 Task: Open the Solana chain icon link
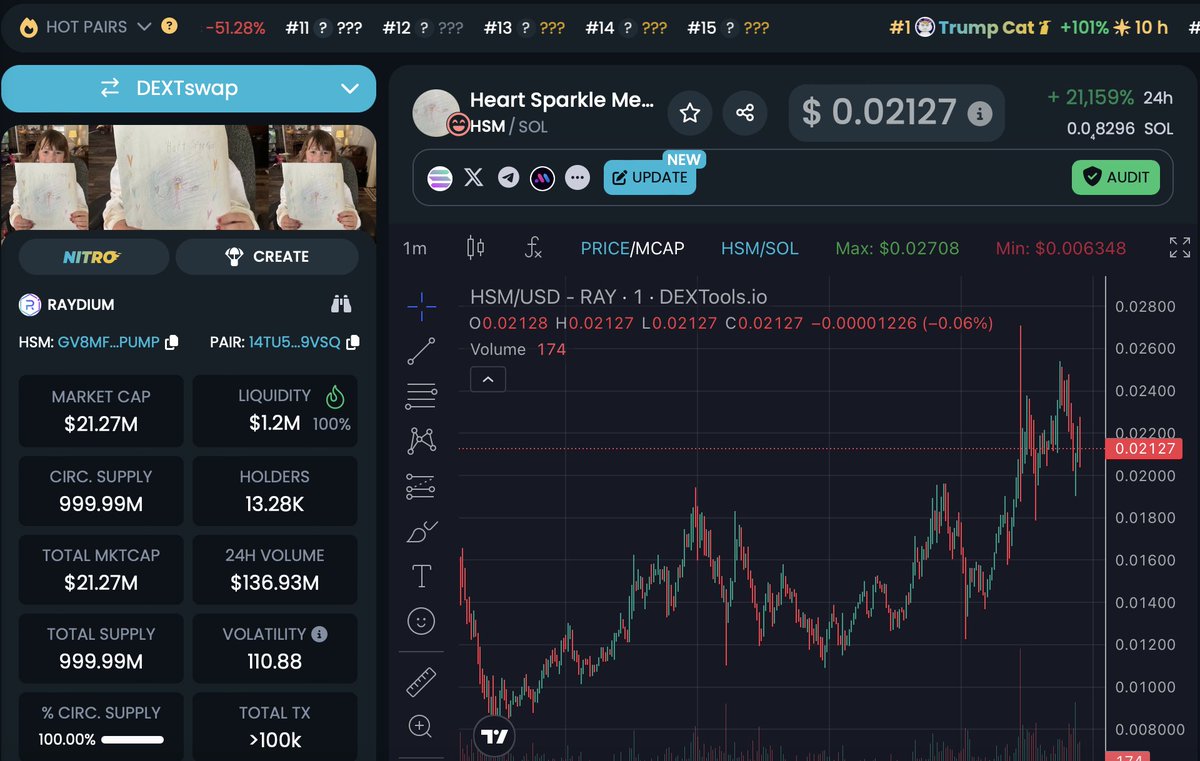440,178
